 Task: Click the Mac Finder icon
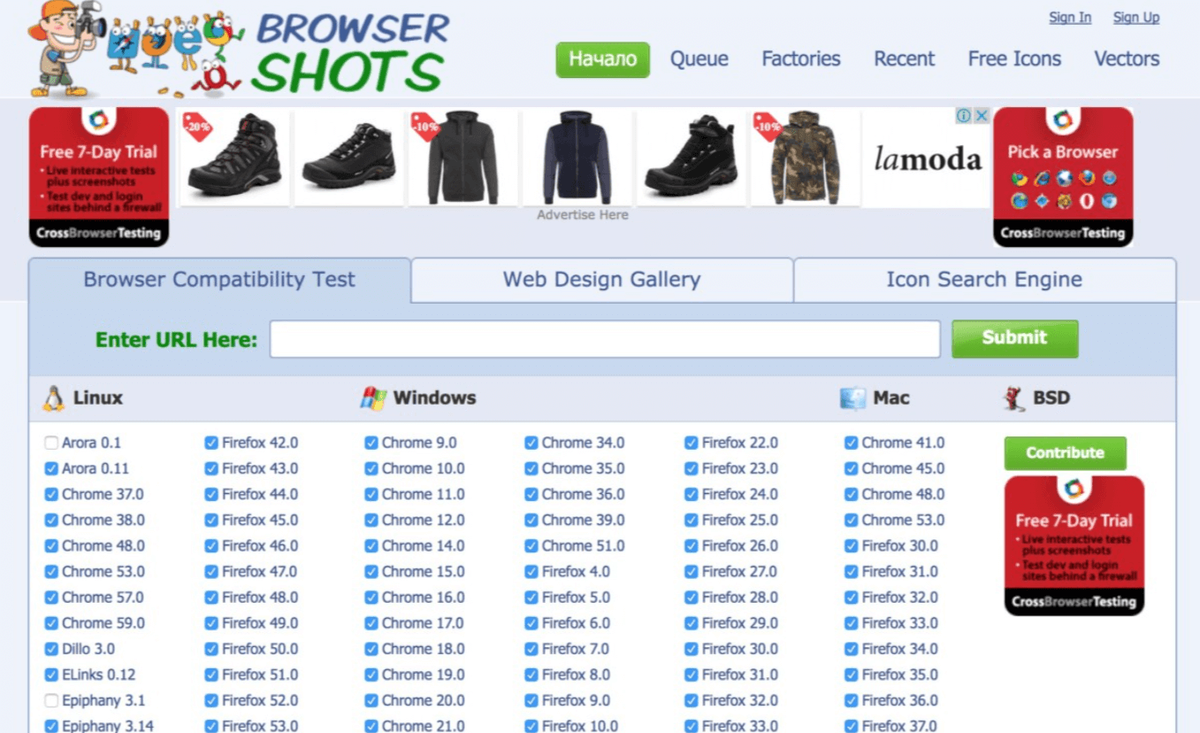pyautogui.click(x=853, y=398)
